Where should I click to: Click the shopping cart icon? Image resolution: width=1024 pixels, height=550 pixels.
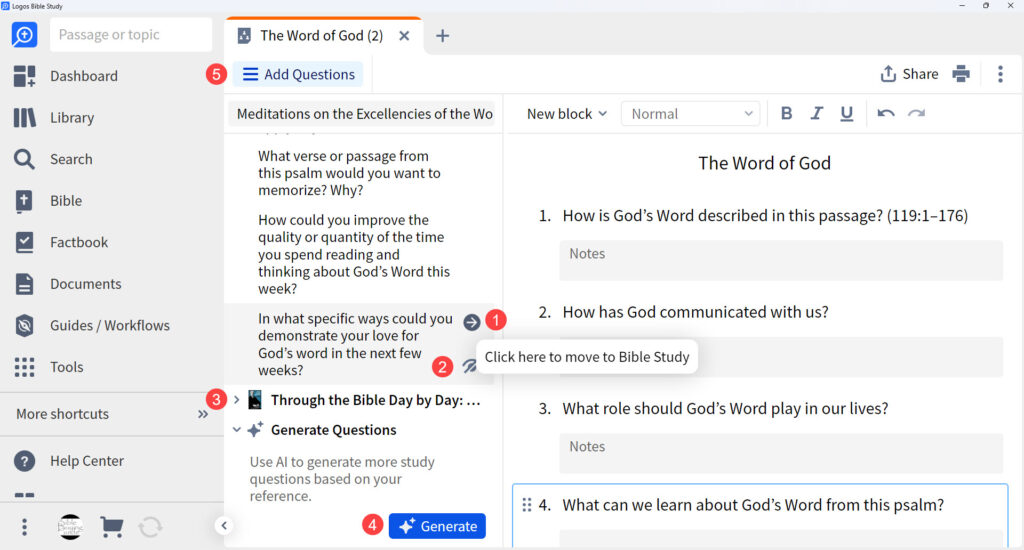(x=112, y=526)
